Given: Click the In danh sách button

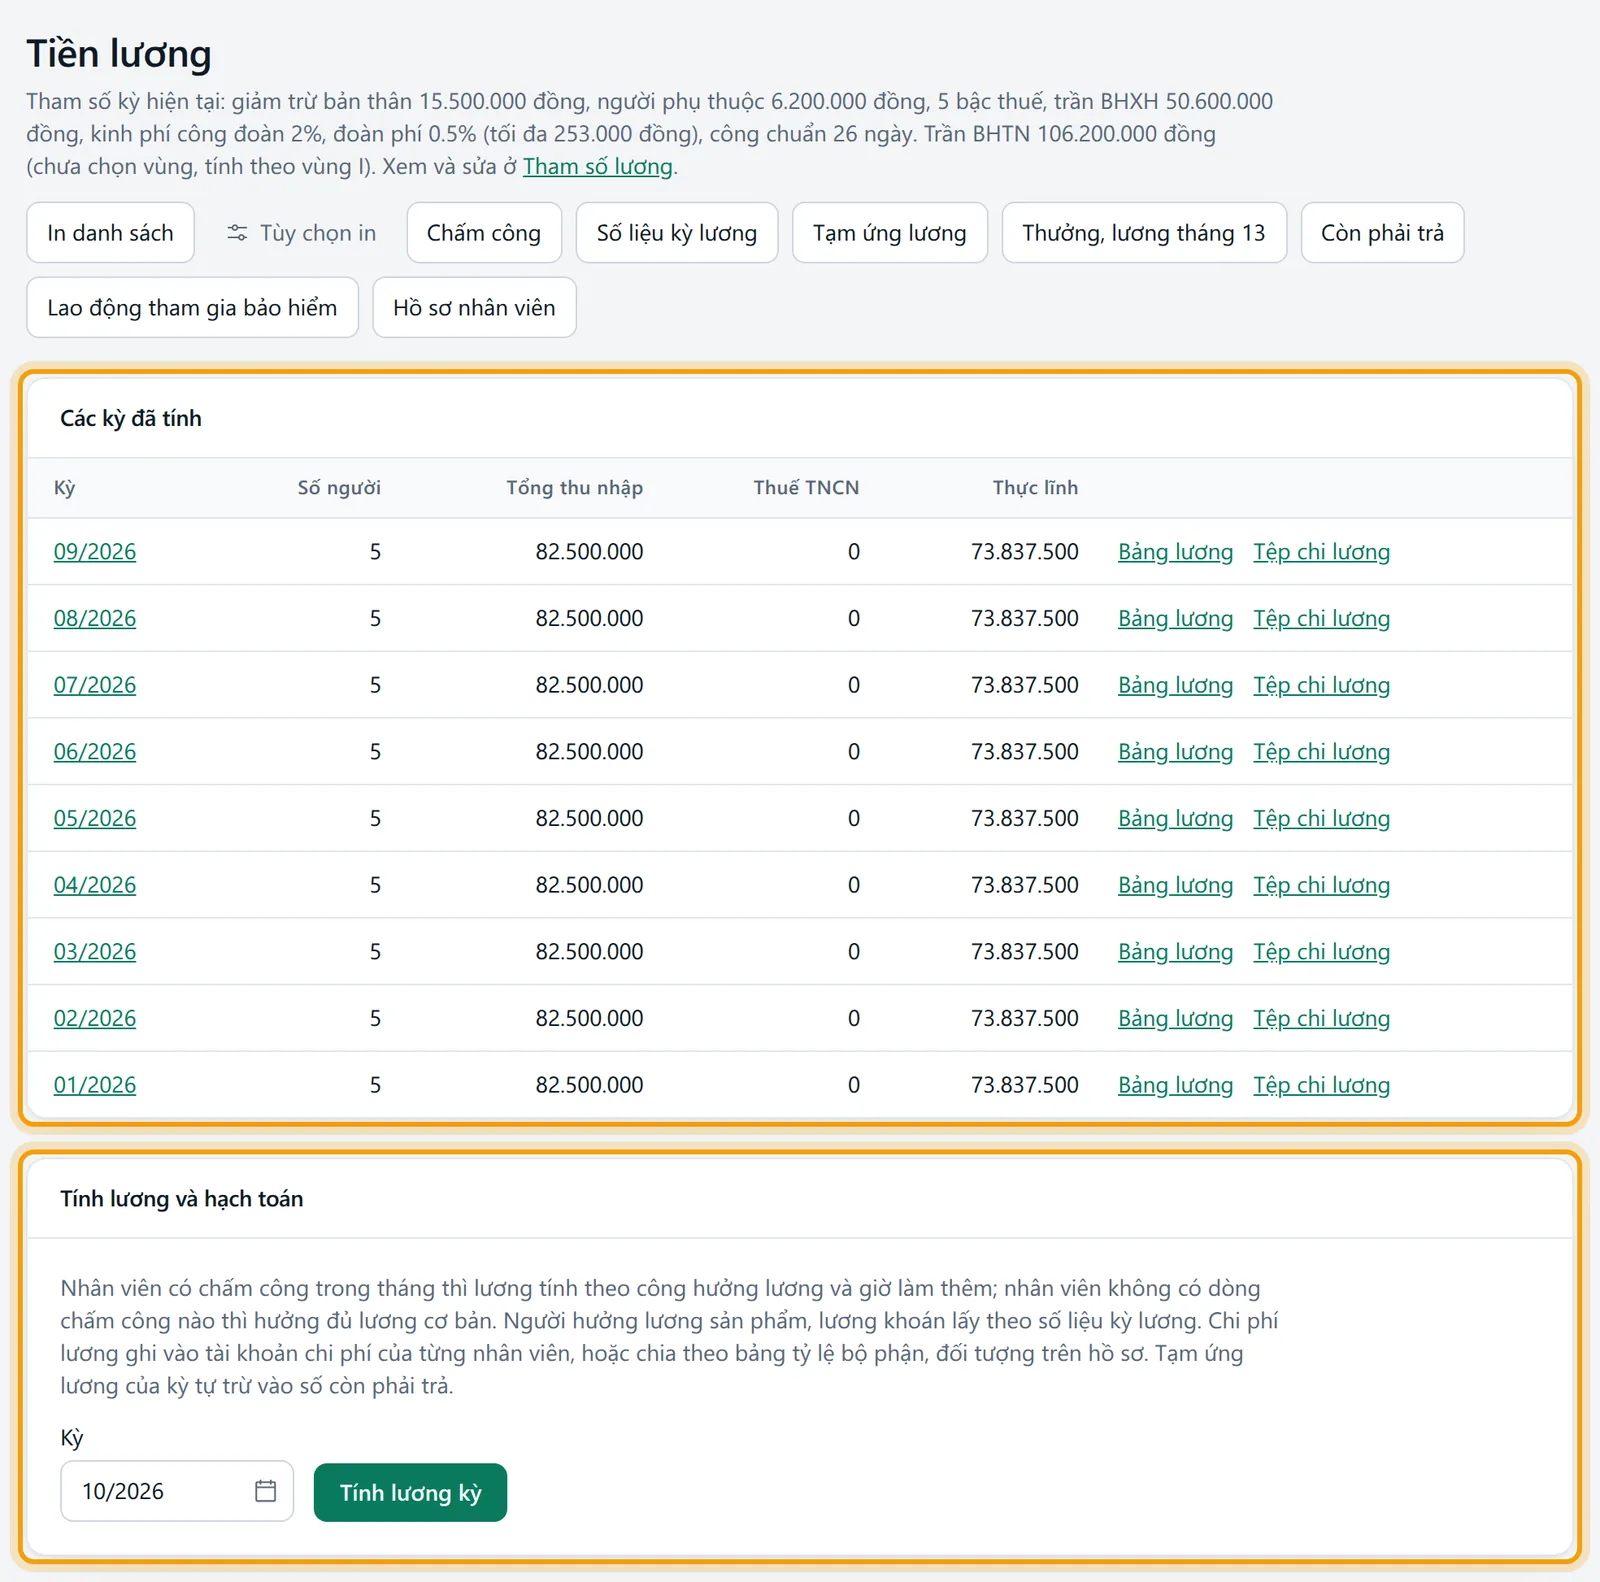Looking at the screenshot, I should click(x=110, y=233).
